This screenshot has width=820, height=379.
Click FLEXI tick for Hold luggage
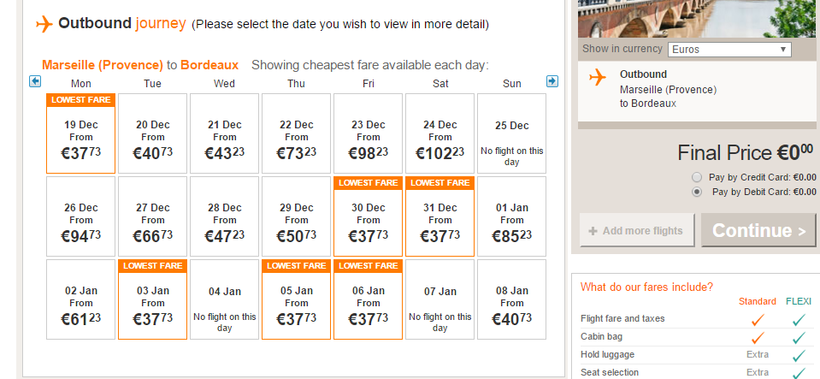[799, 355]
